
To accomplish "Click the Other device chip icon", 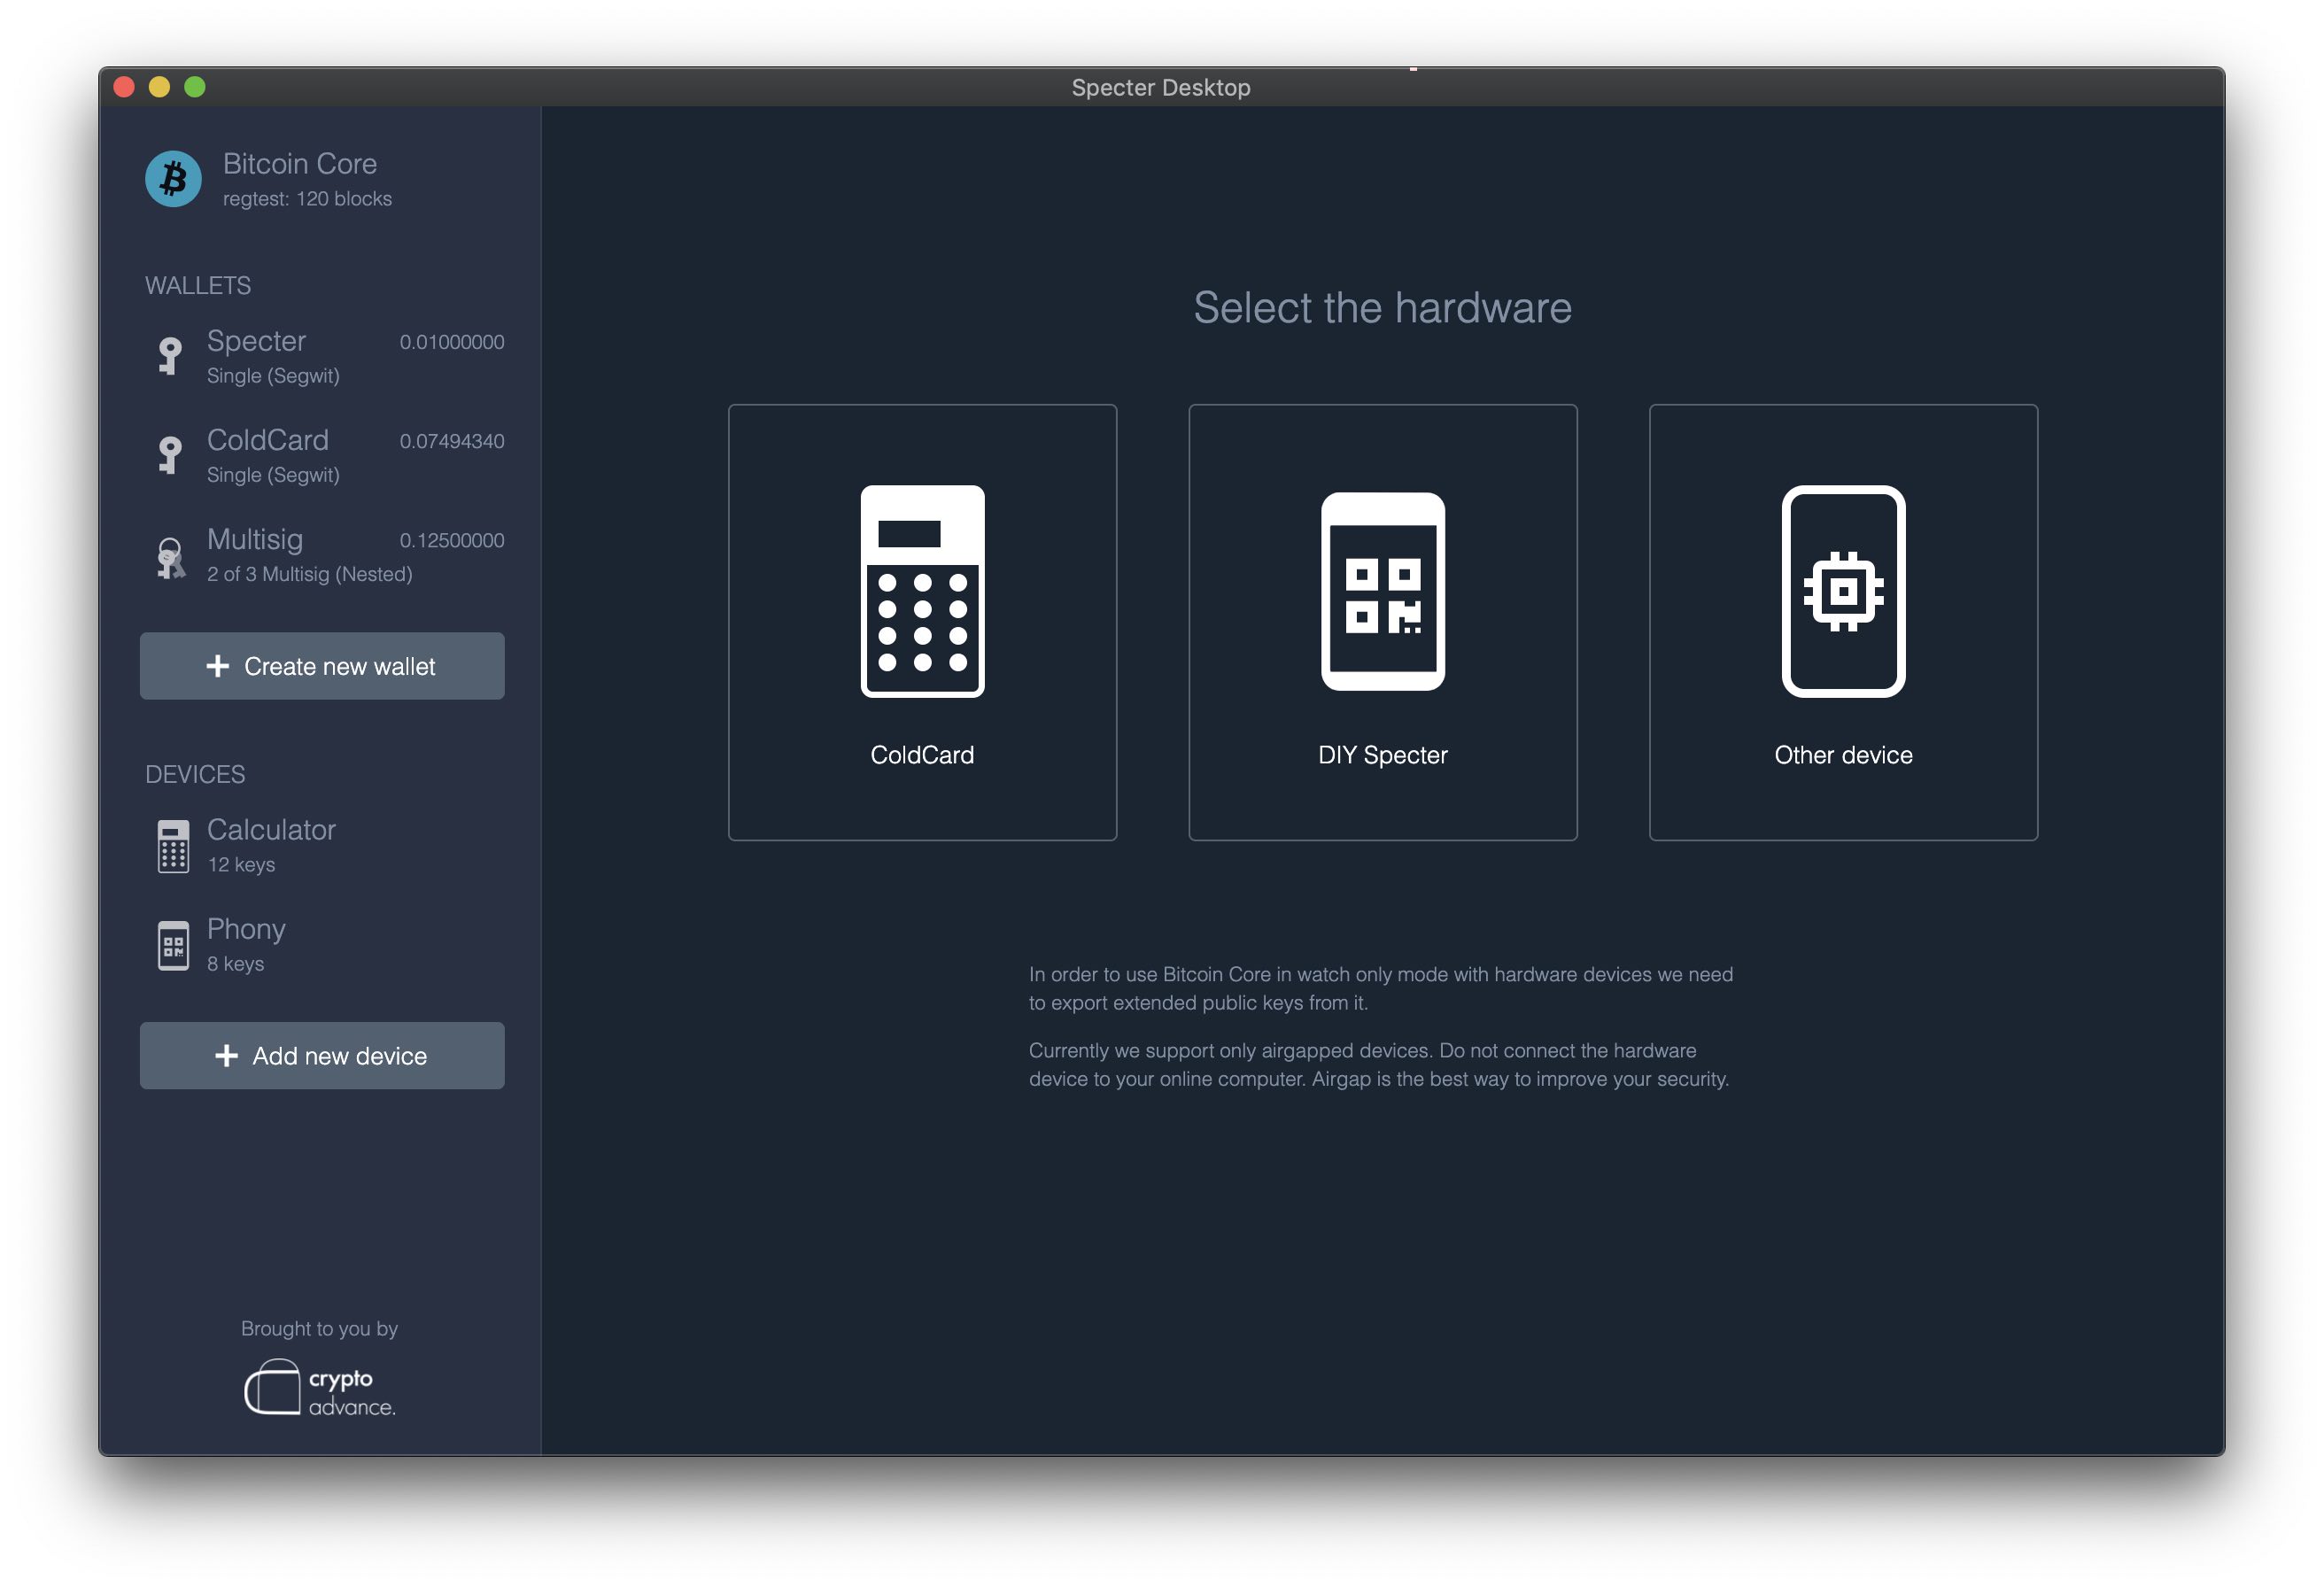I will pyautogui.click(x=1842, y=591).
